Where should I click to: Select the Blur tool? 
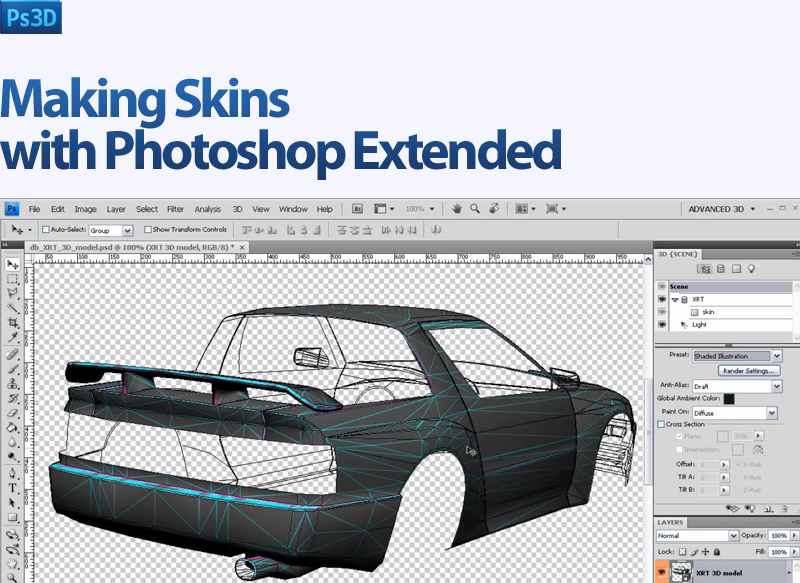[13, 442]
